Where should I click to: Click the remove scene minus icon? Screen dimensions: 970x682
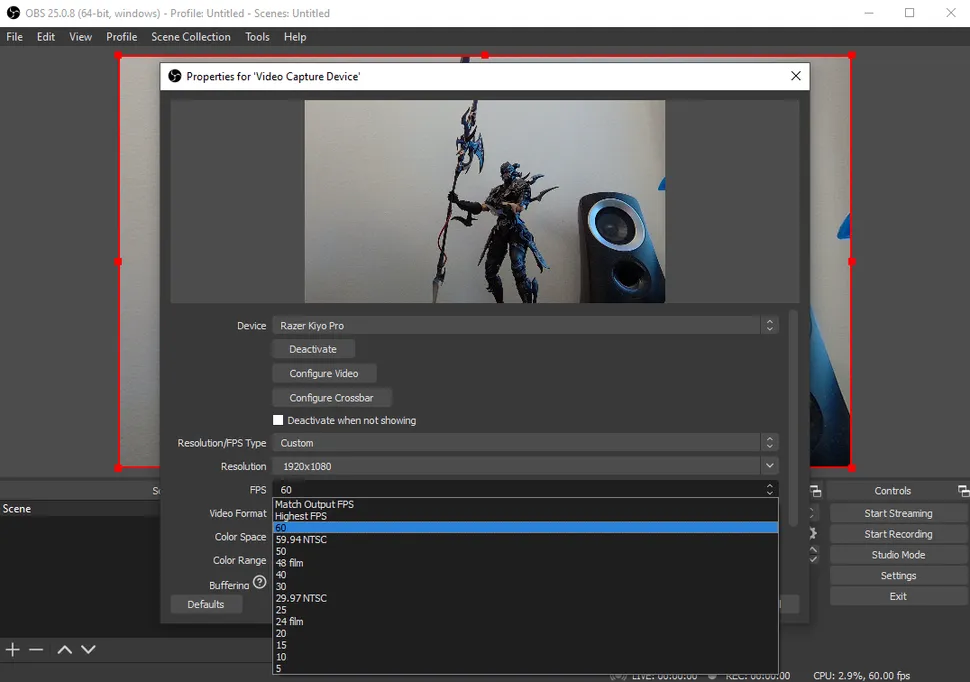pos(36,650)
